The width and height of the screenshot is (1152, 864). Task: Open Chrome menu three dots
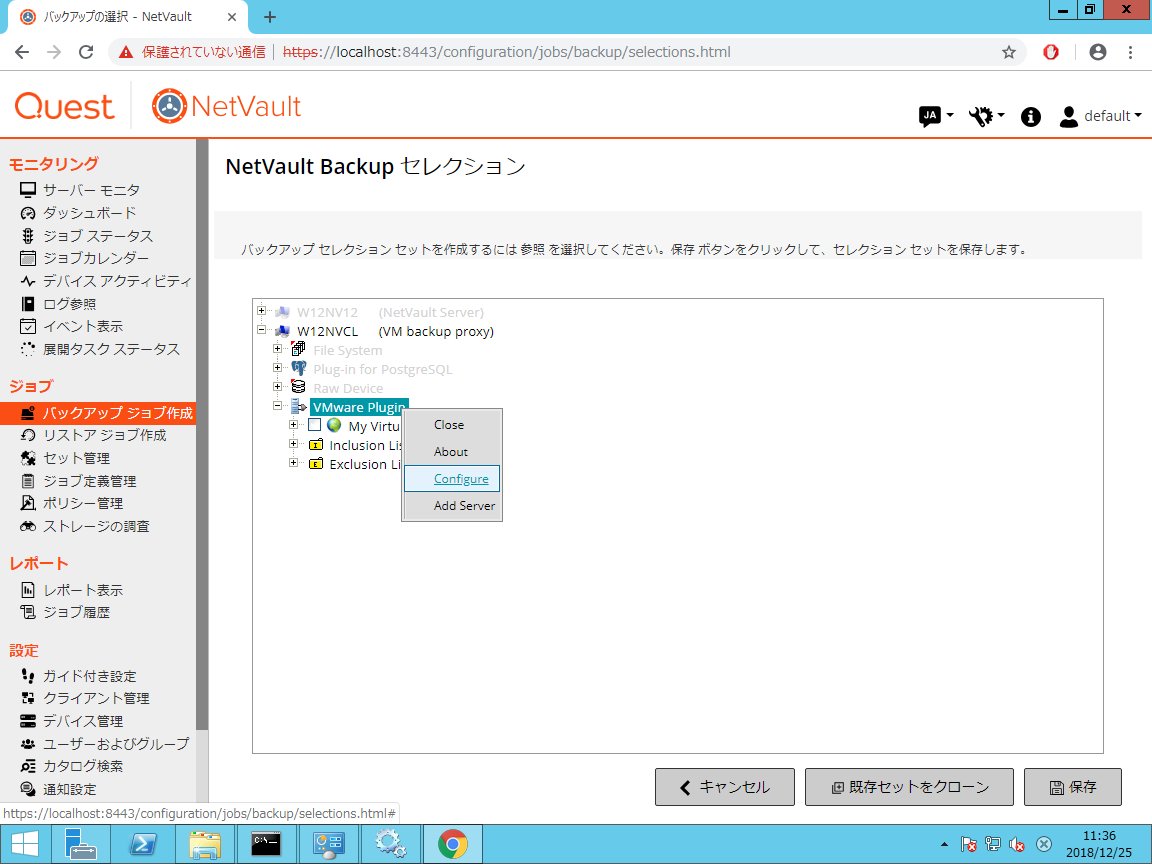1130,52
